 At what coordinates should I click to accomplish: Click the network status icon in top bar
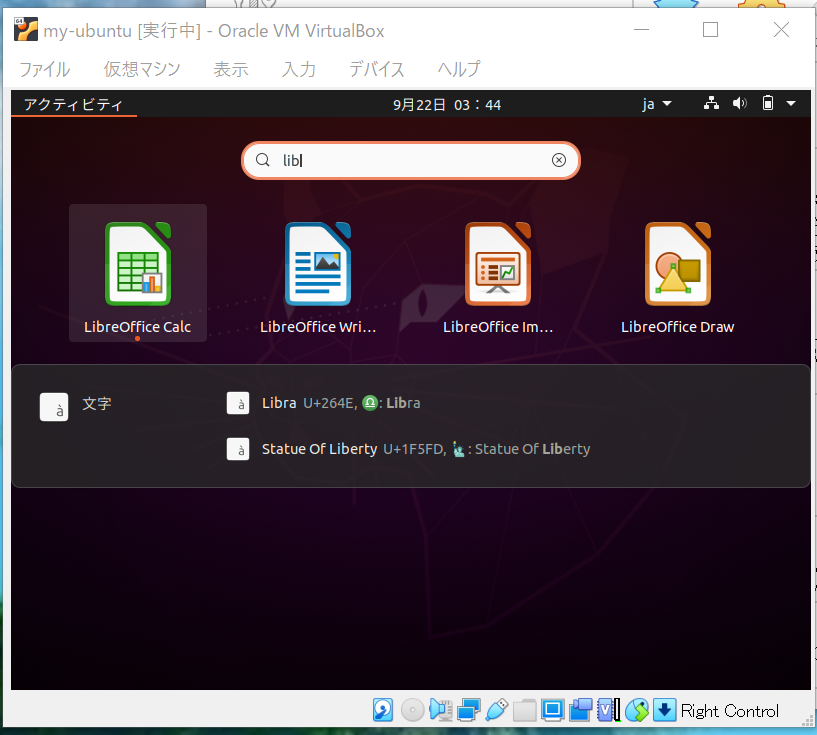711,103
